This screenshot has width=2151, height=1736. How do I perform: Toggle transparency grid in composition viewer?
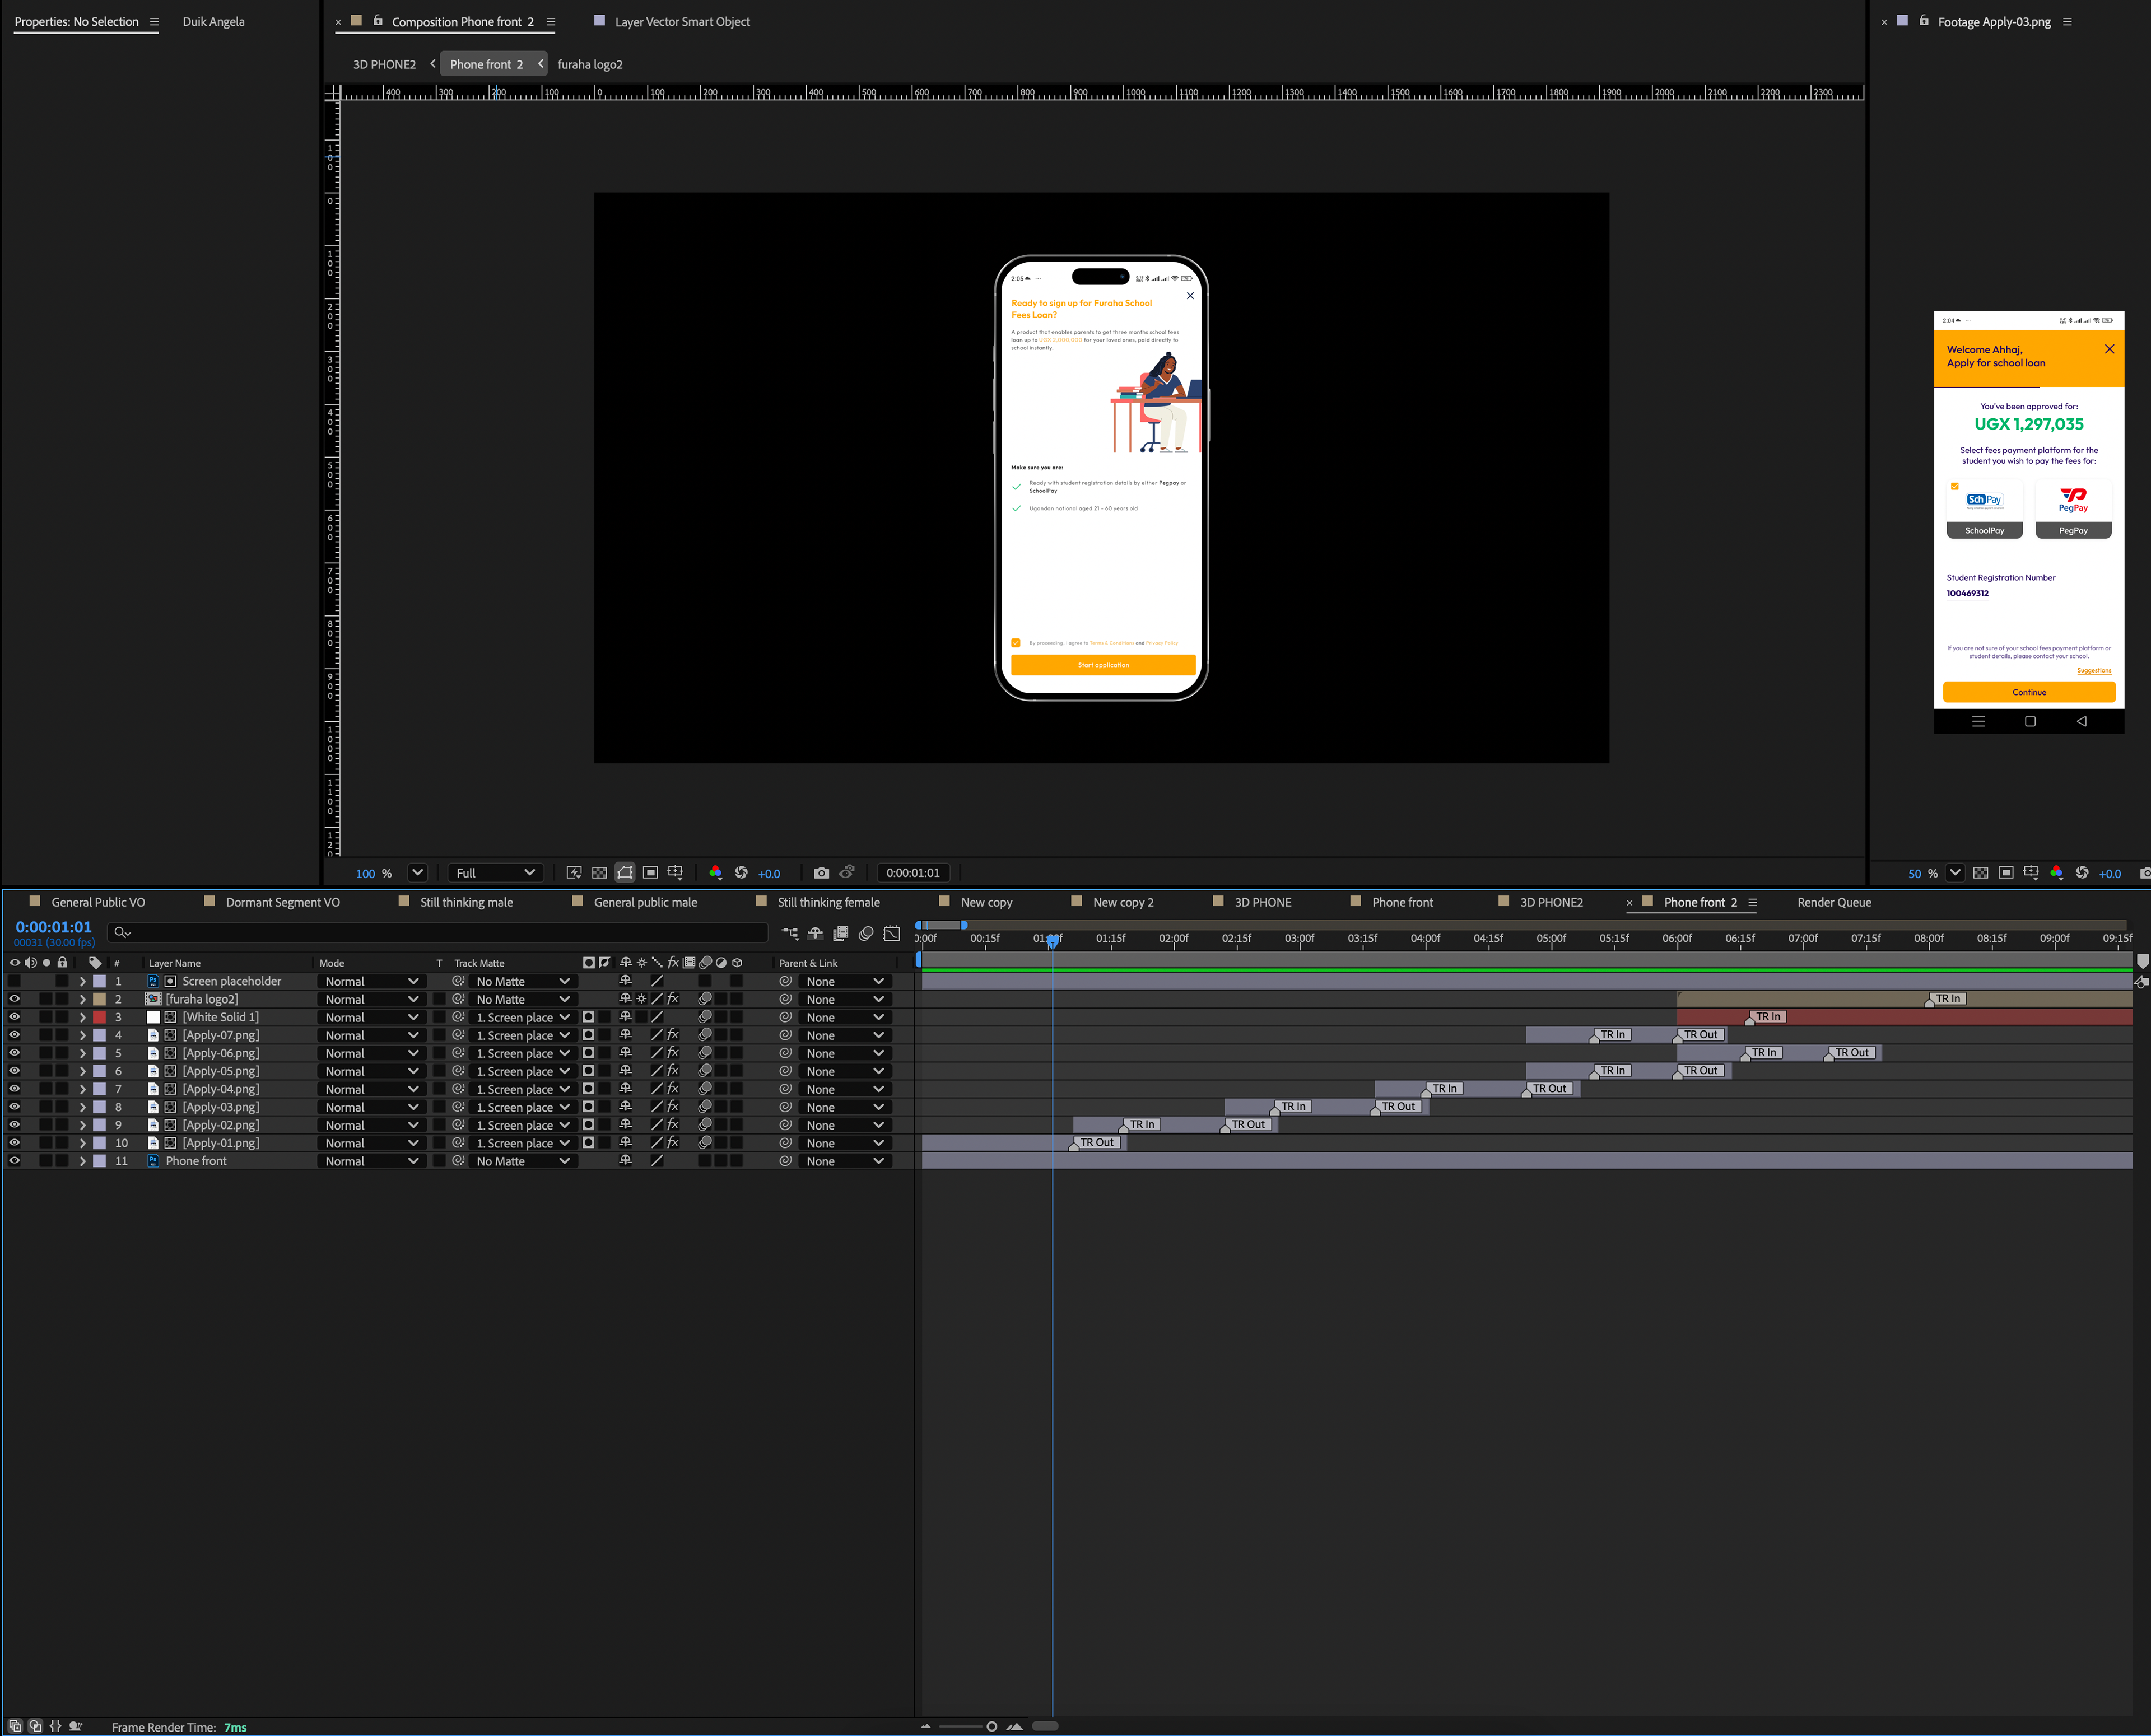(x=599, y=873)
